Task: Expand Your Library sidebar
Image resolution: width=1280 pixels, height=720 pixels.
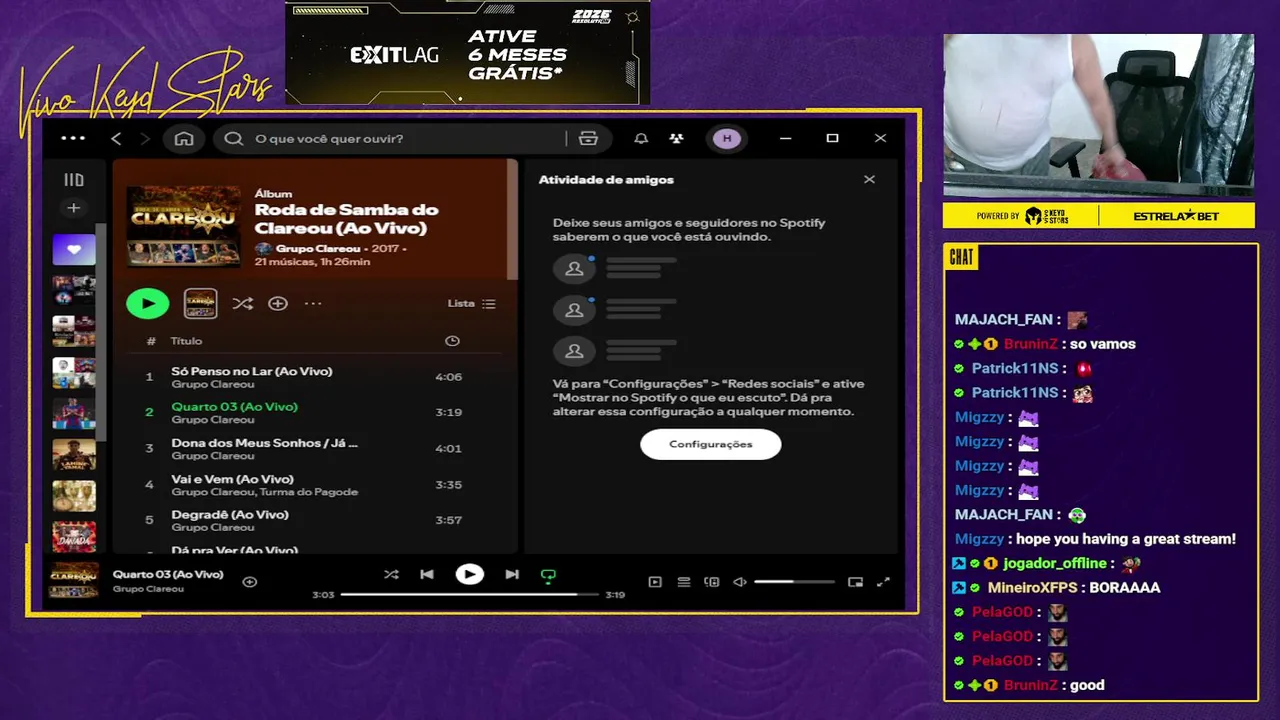Action: pyautogui.click(x=74, y=180)
